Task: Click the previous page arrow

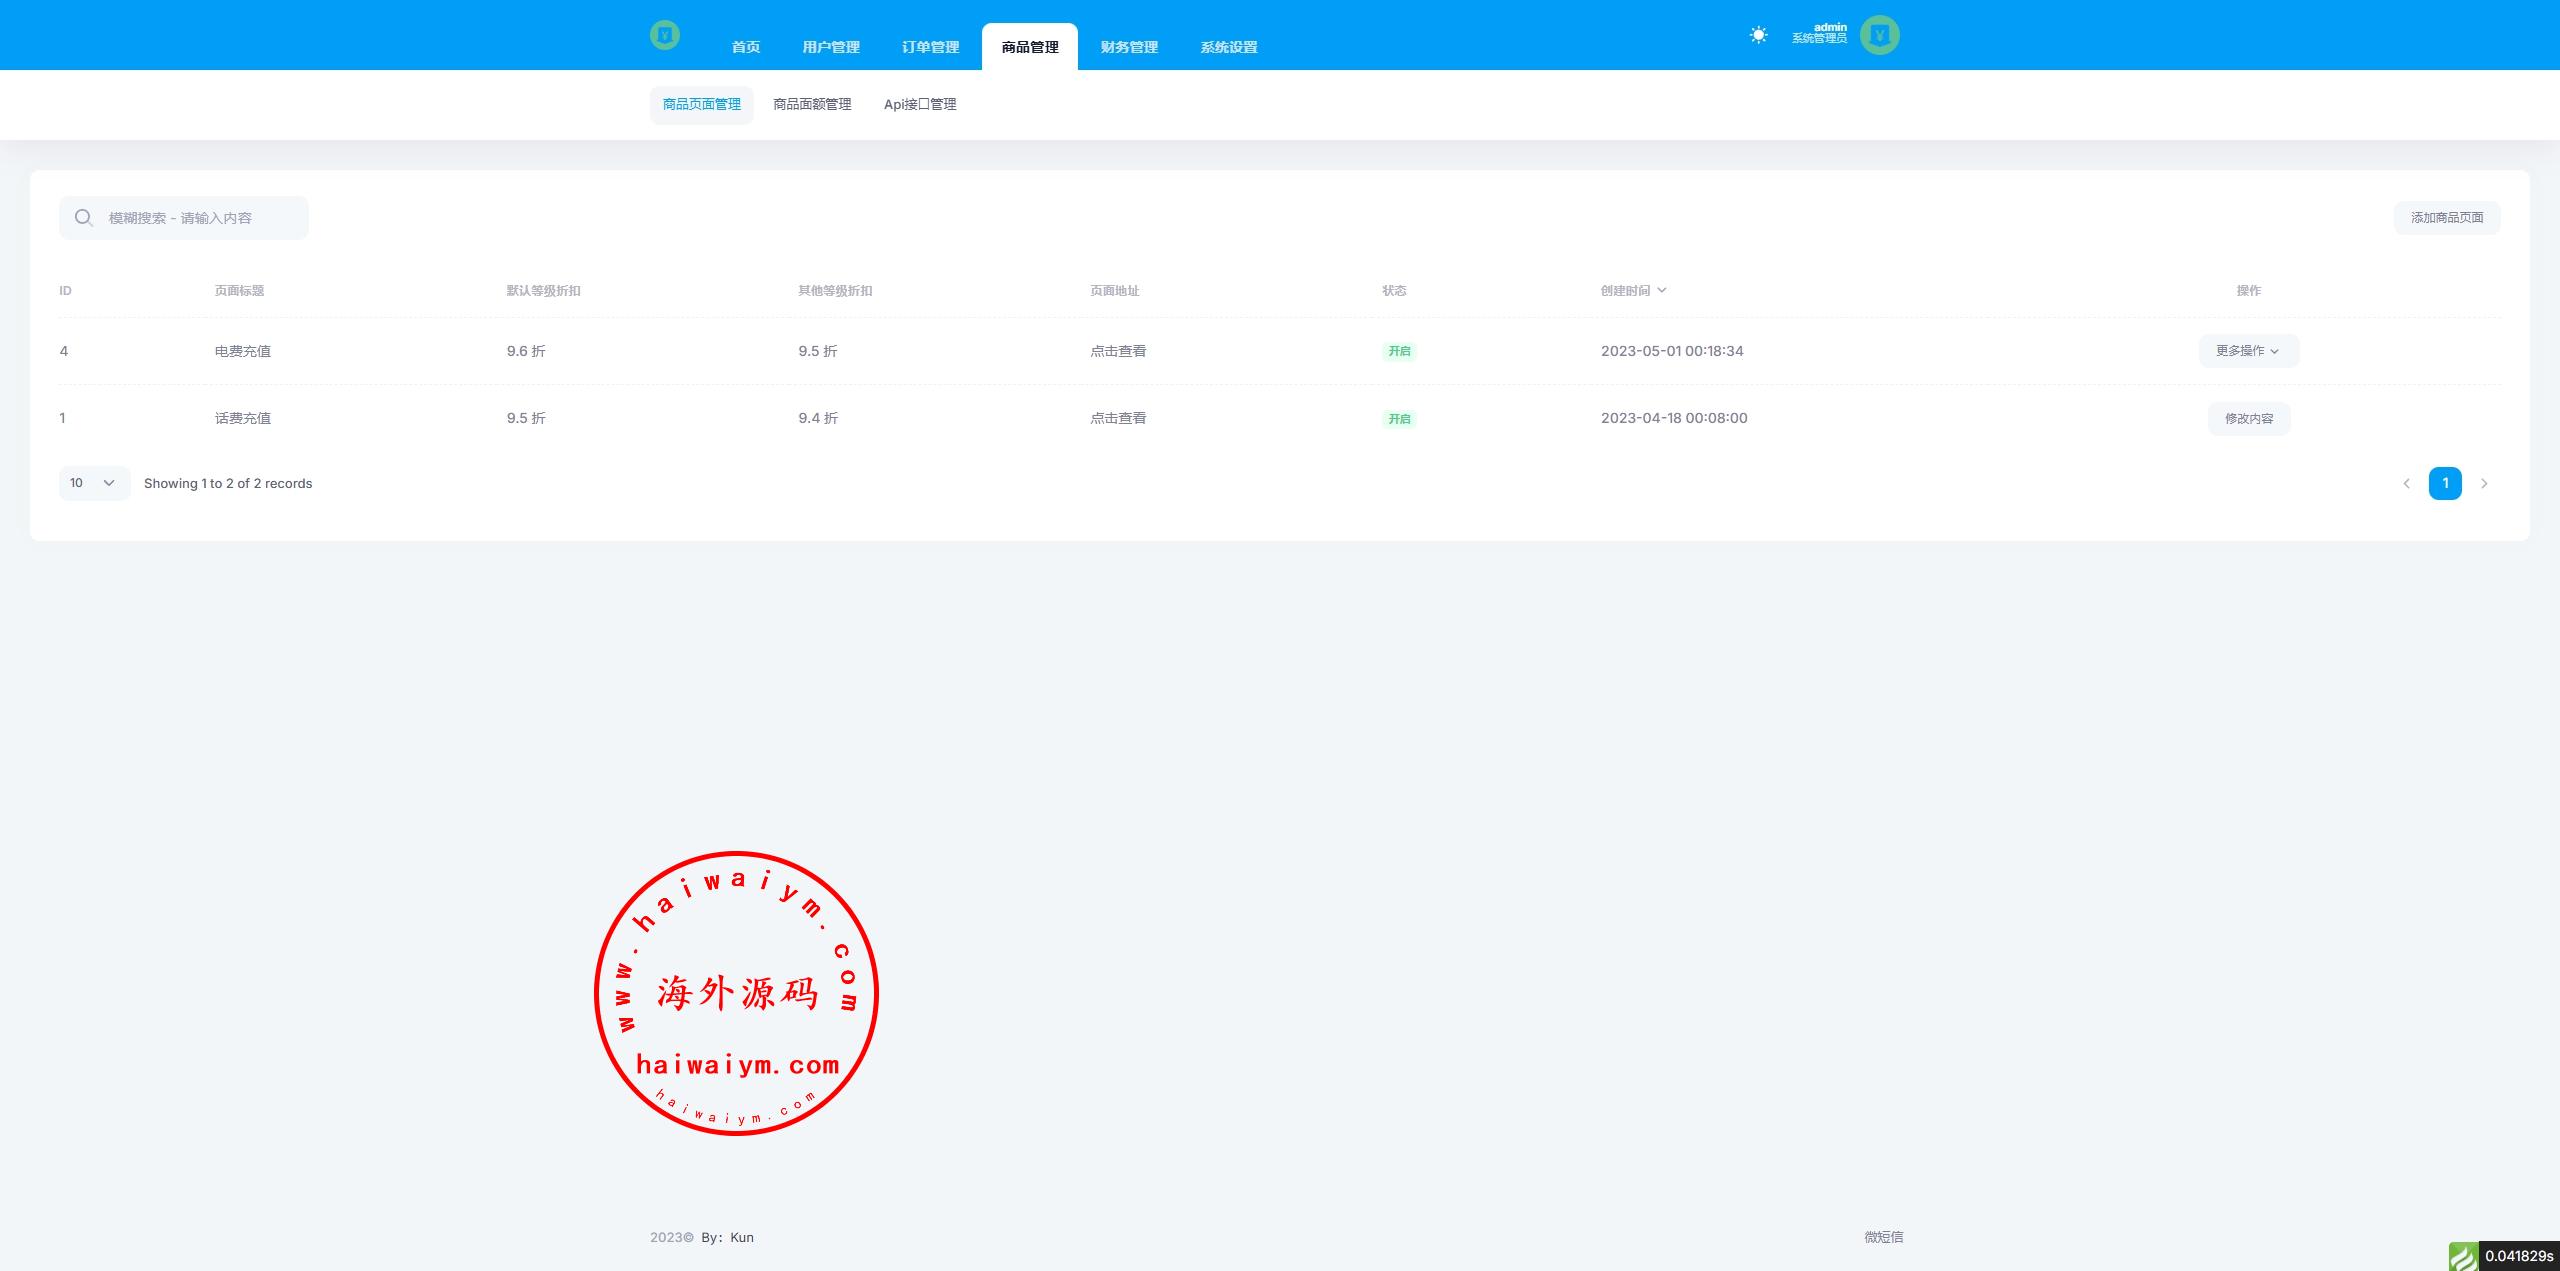Action: 2406,484
